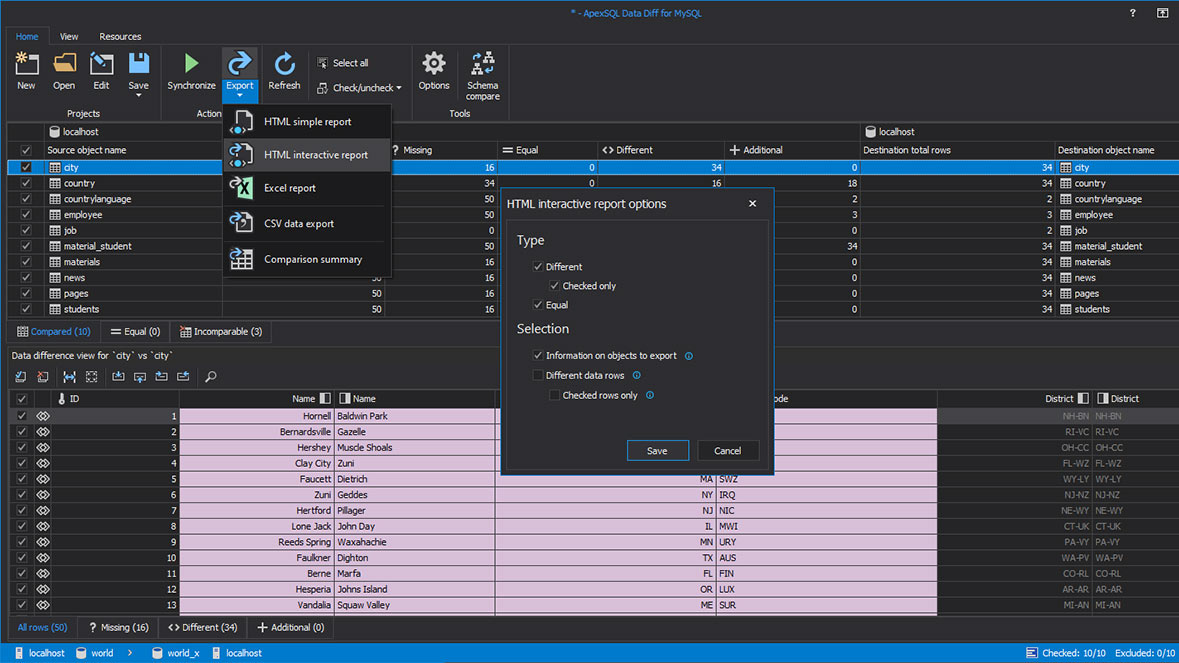Click the magnifier search icon above the data grid
1179x663 pixels.
click(210, 377)
